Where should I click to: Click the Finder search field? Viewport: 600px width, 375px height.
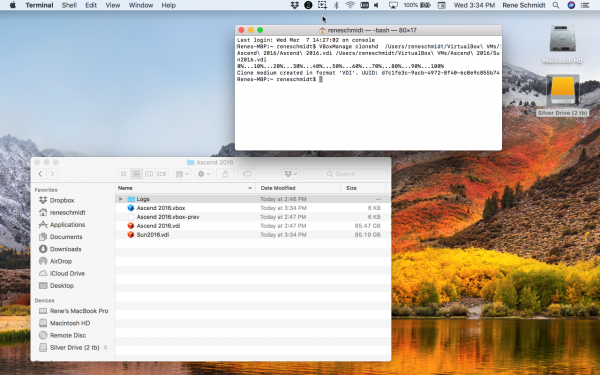[345, 174]
